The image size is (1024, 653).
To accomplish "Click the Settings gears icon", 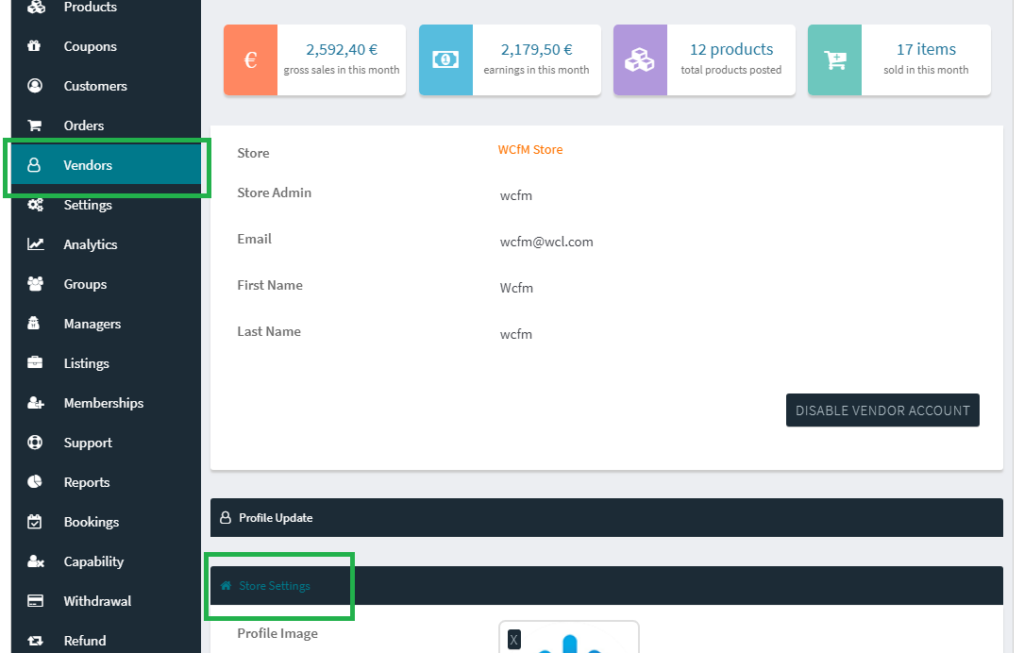I will pos(35,204).
